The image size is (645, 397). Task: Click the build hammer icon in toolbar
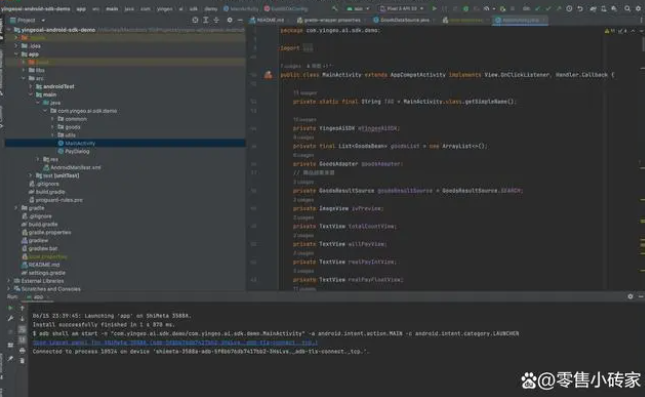pyautogui.click(x=335, y=8)
